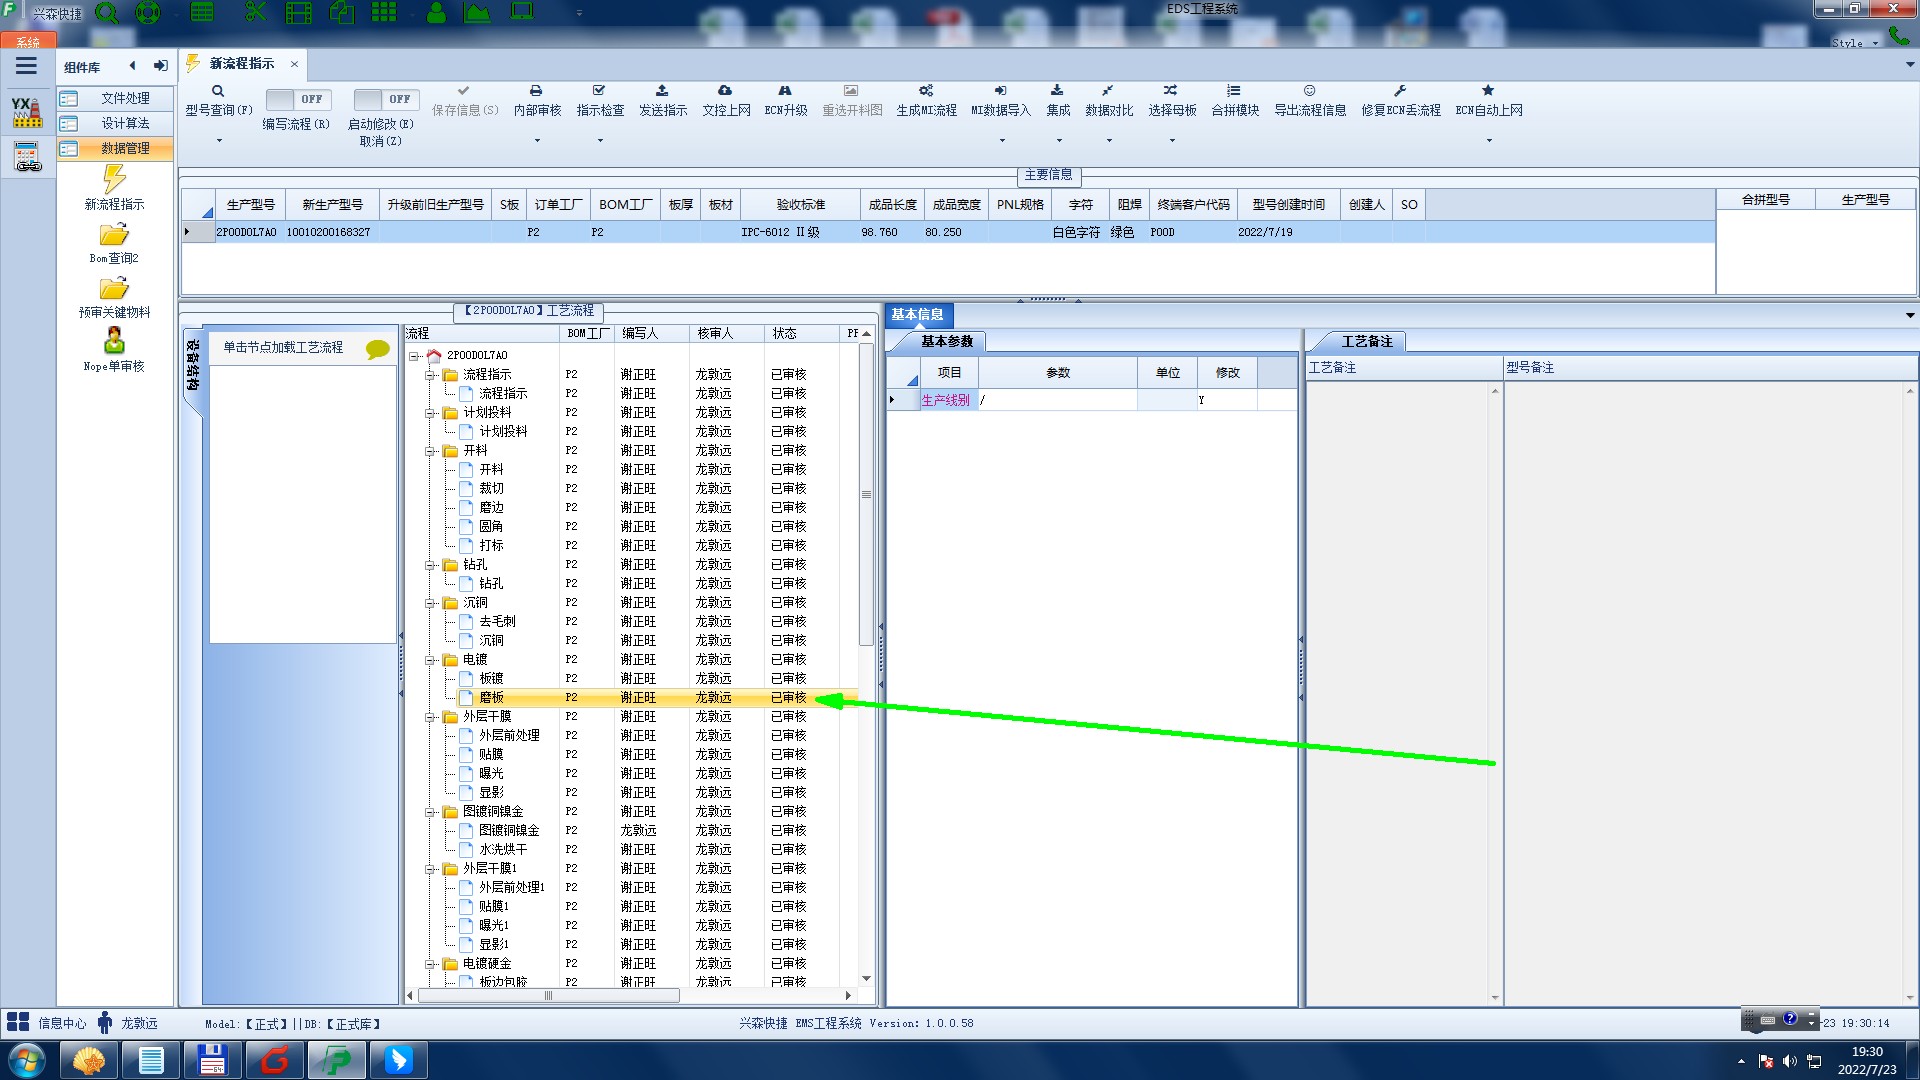
Task: Switch to the 工艺备注 tab
Action: point(1366,342)
